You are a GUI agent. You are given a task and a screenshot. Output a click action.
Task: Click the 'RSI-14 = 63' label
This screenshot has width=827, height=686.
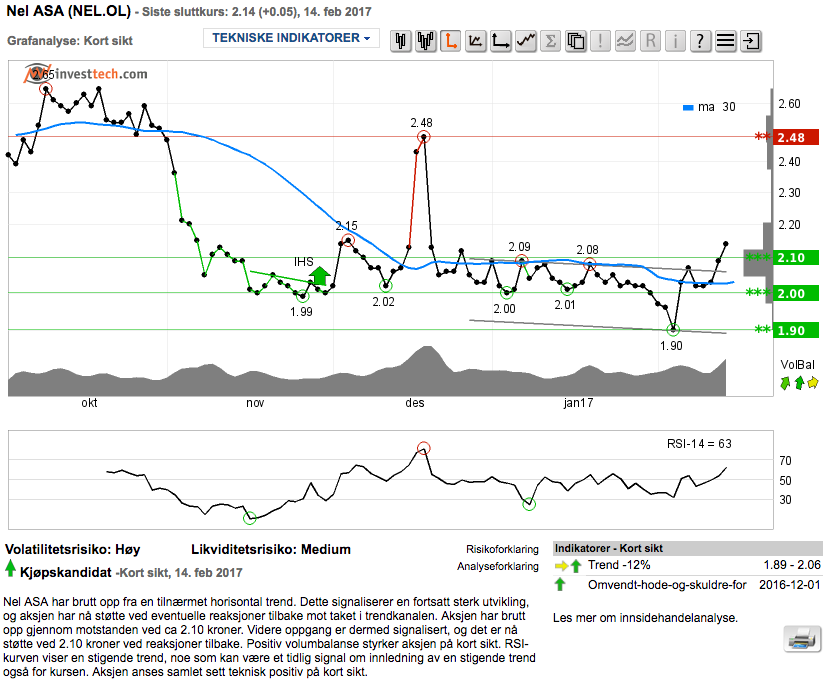[x=699, y=444]
